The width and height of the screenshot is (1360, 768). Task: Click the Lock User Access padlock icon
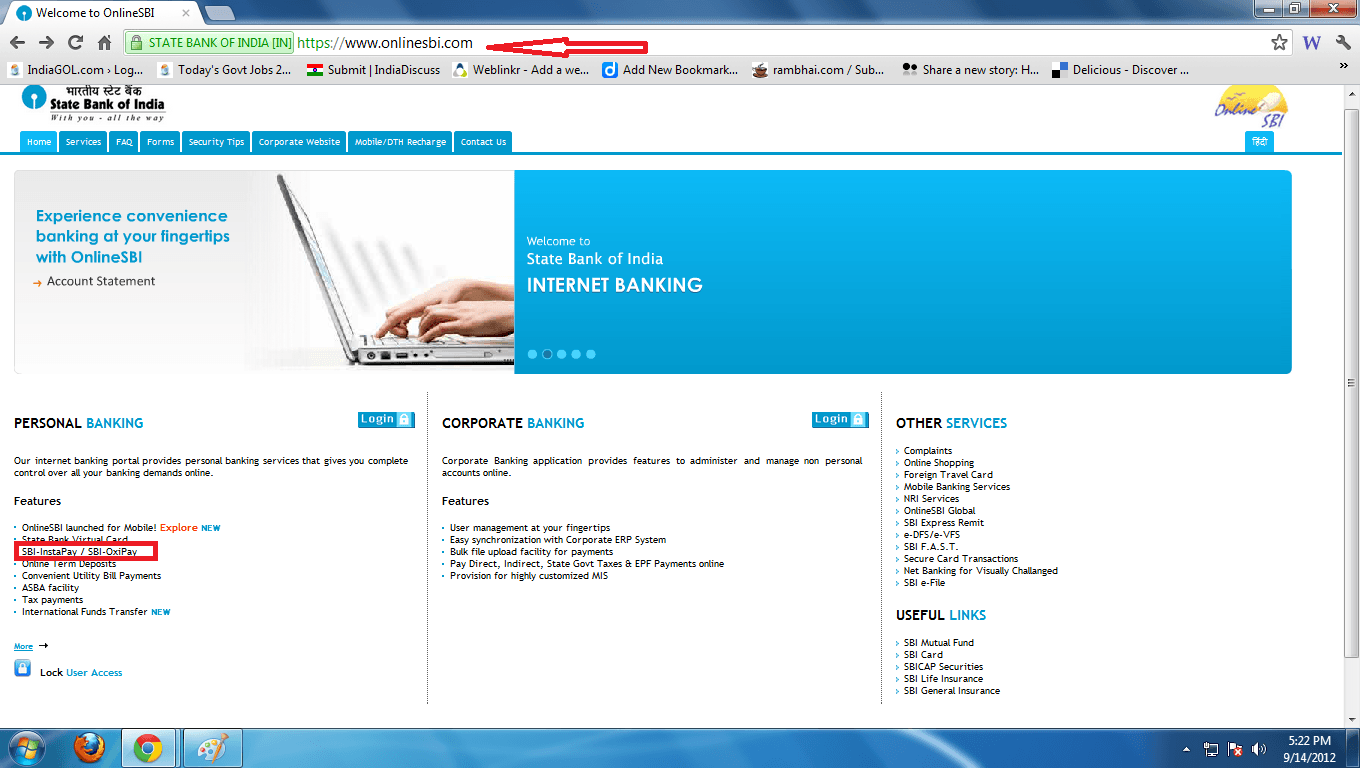click(x=22, y=669)
